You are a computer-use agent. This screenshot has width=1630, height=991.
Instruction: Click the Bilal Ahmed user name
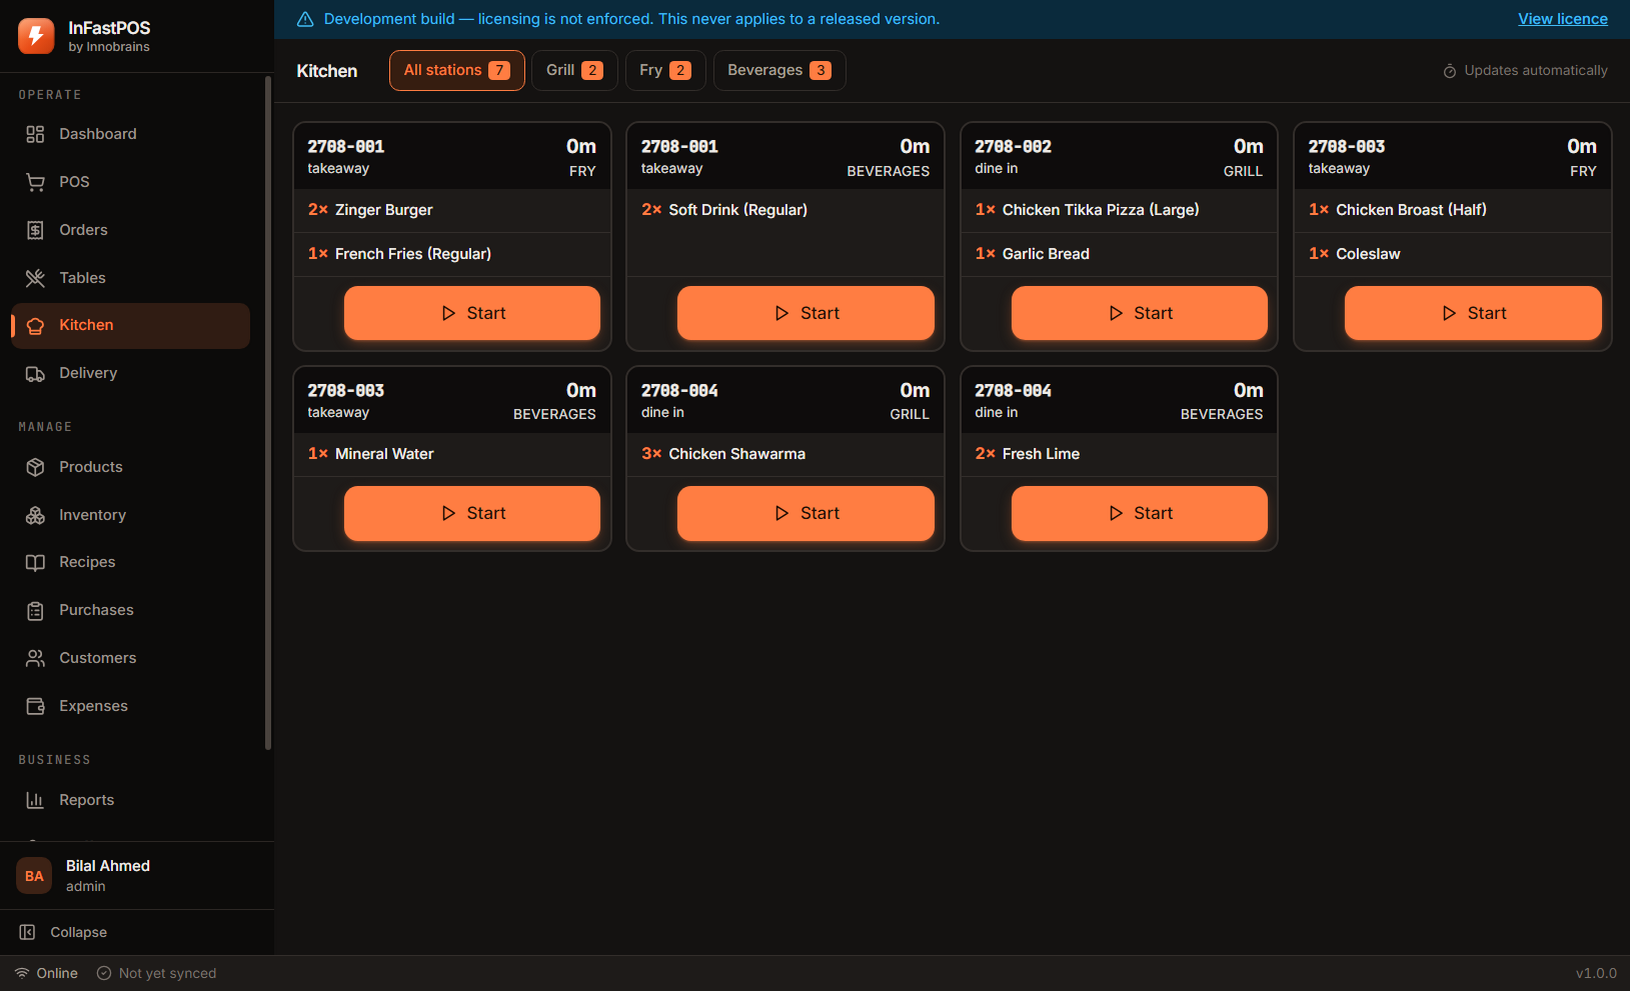click(x=108, y=866)
